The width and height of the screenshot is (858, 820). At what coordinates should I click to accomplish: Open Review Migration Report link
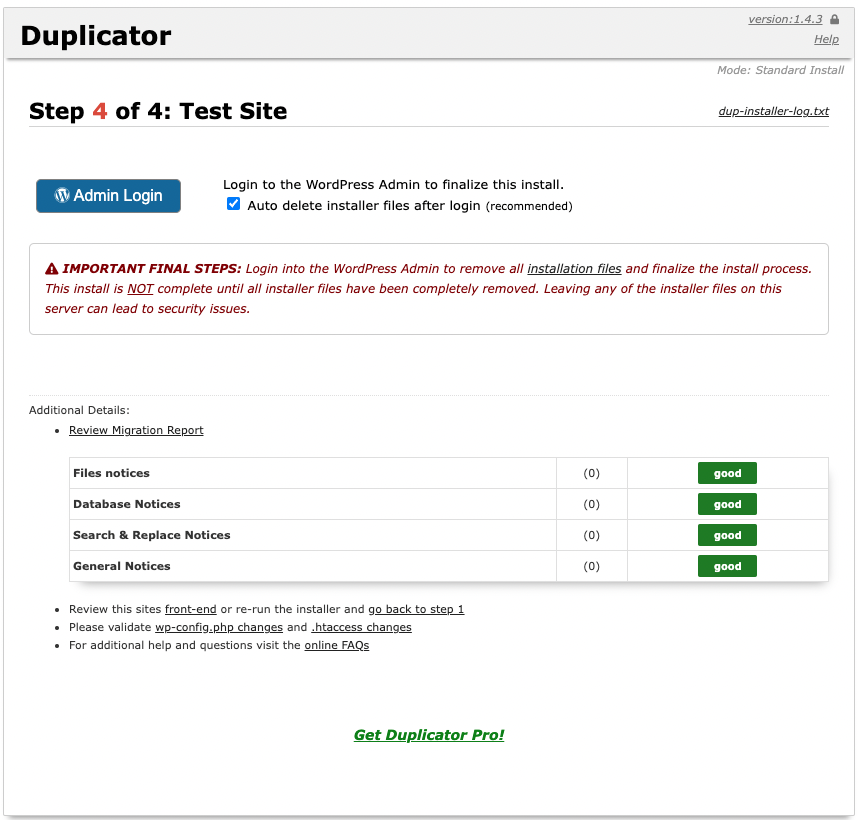[x=136, y=430]
